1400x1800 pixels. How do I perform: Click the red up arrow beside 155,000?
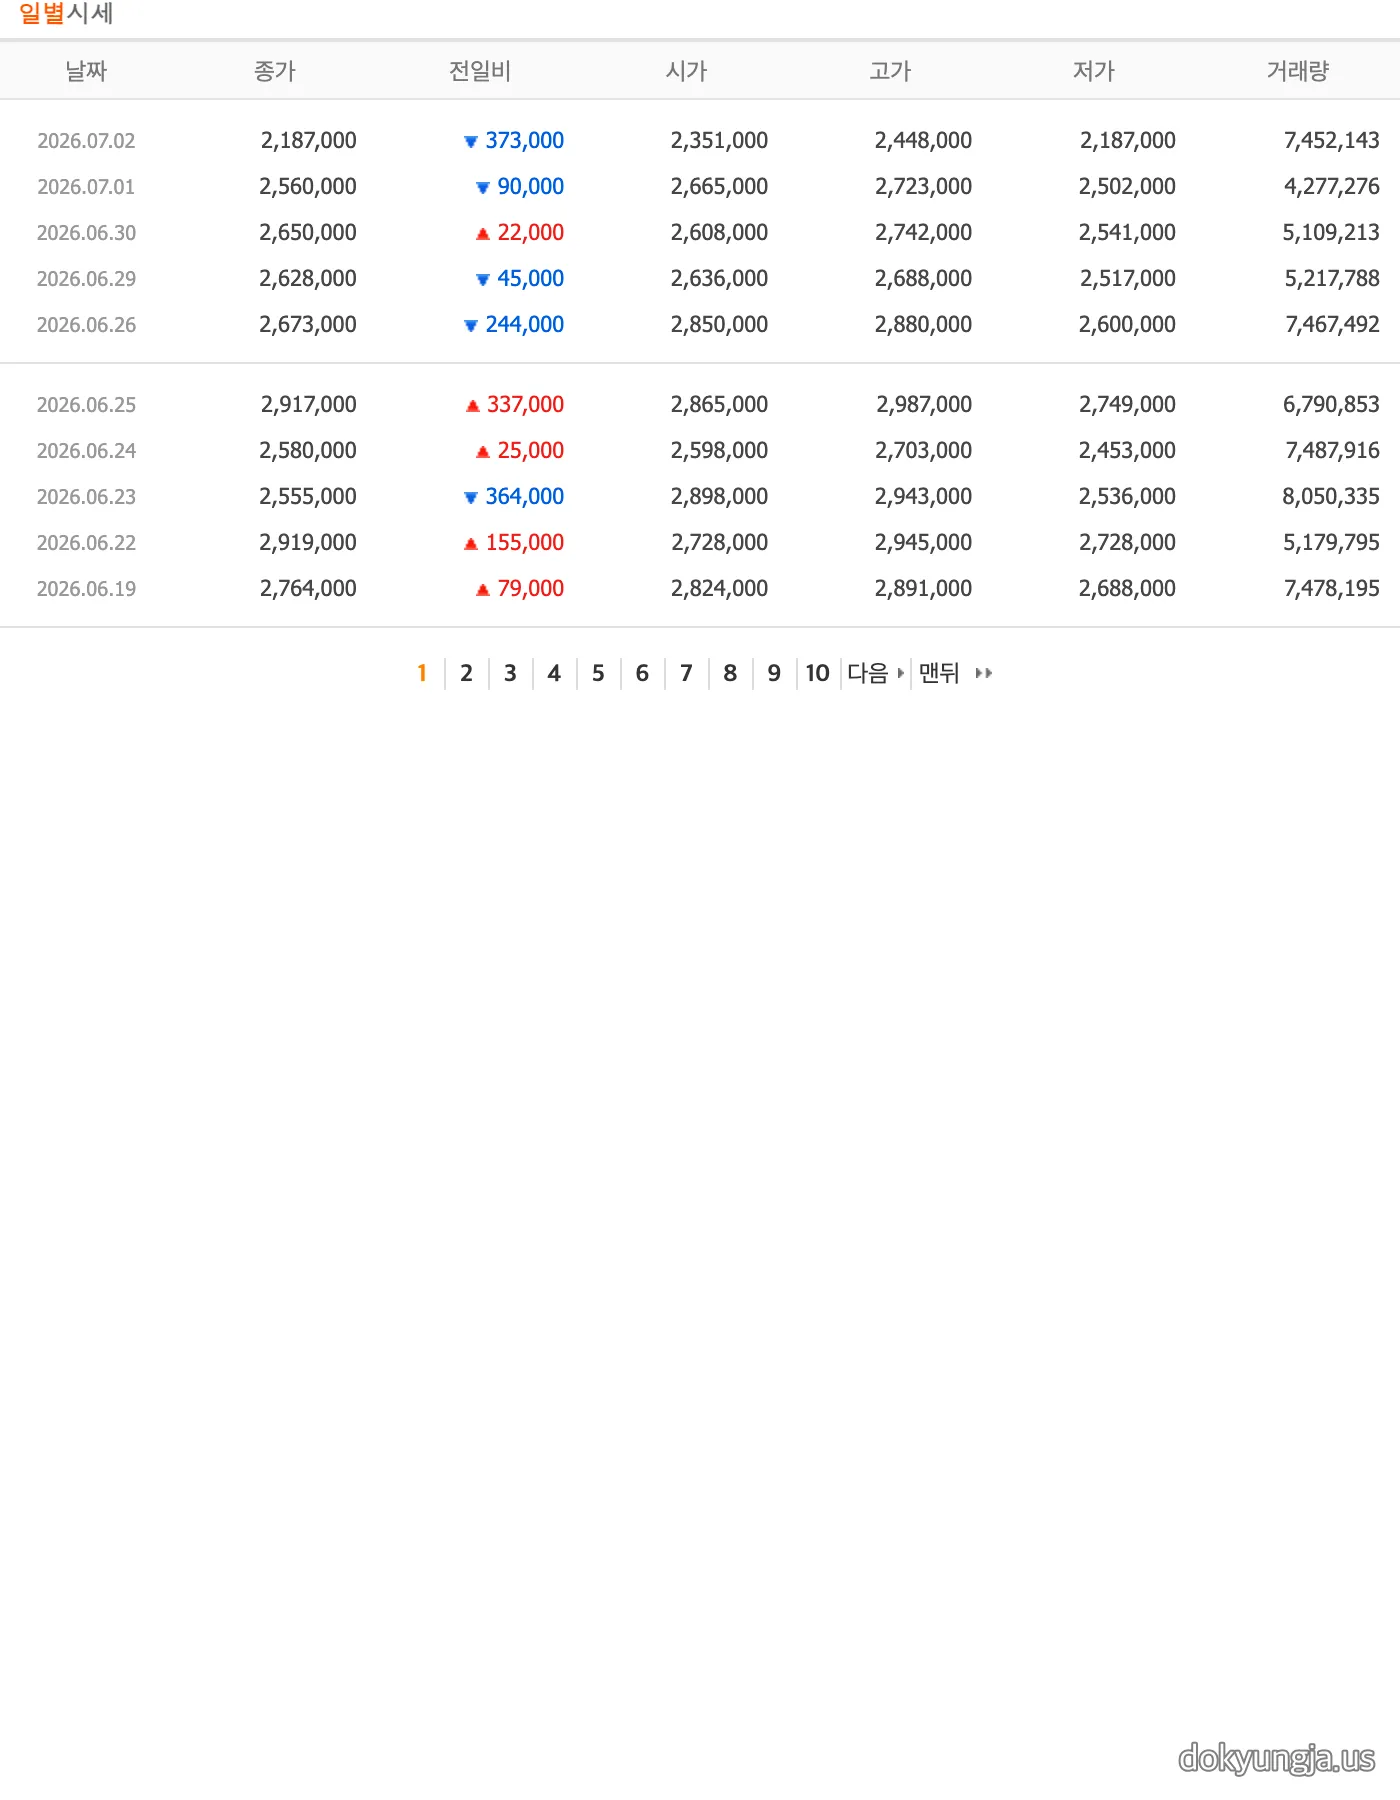point(471,544)
